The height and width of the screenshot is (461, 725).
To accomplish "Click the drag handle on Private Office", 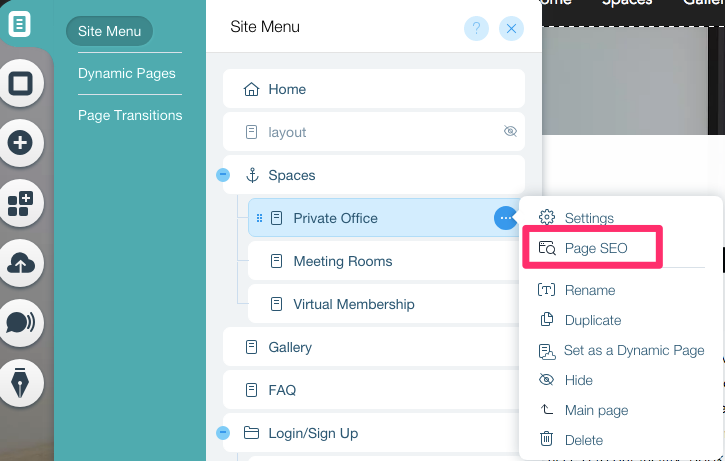I will [x=260, y=218].
